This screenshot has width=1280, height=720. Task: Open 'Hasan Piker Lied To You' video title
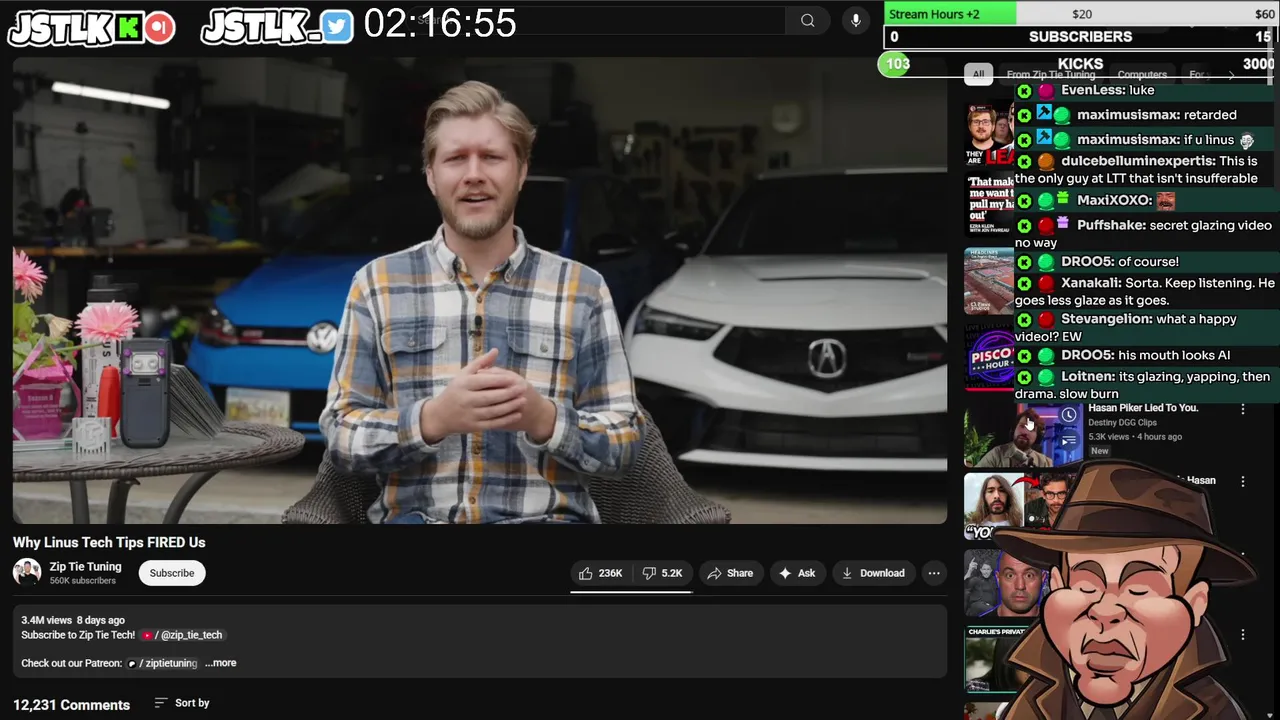tap(1143, 408)
